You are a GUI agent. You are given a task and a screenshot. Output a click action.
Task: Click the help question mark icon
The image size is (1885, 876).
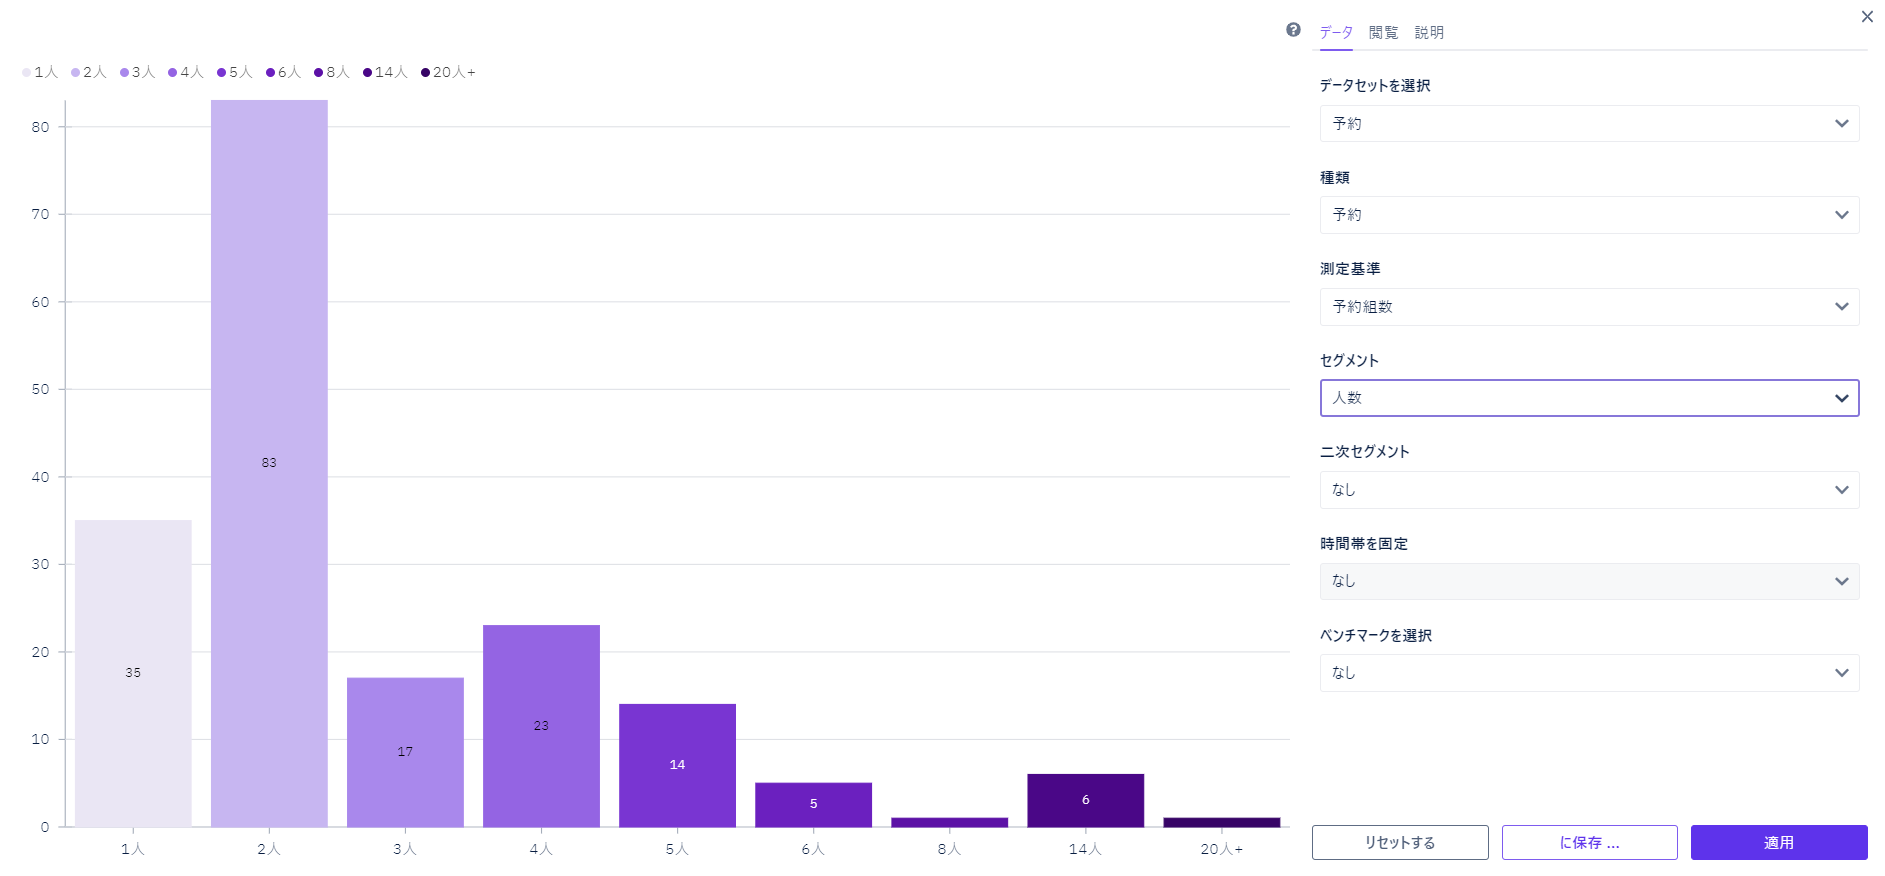[x=1293, y=30]
